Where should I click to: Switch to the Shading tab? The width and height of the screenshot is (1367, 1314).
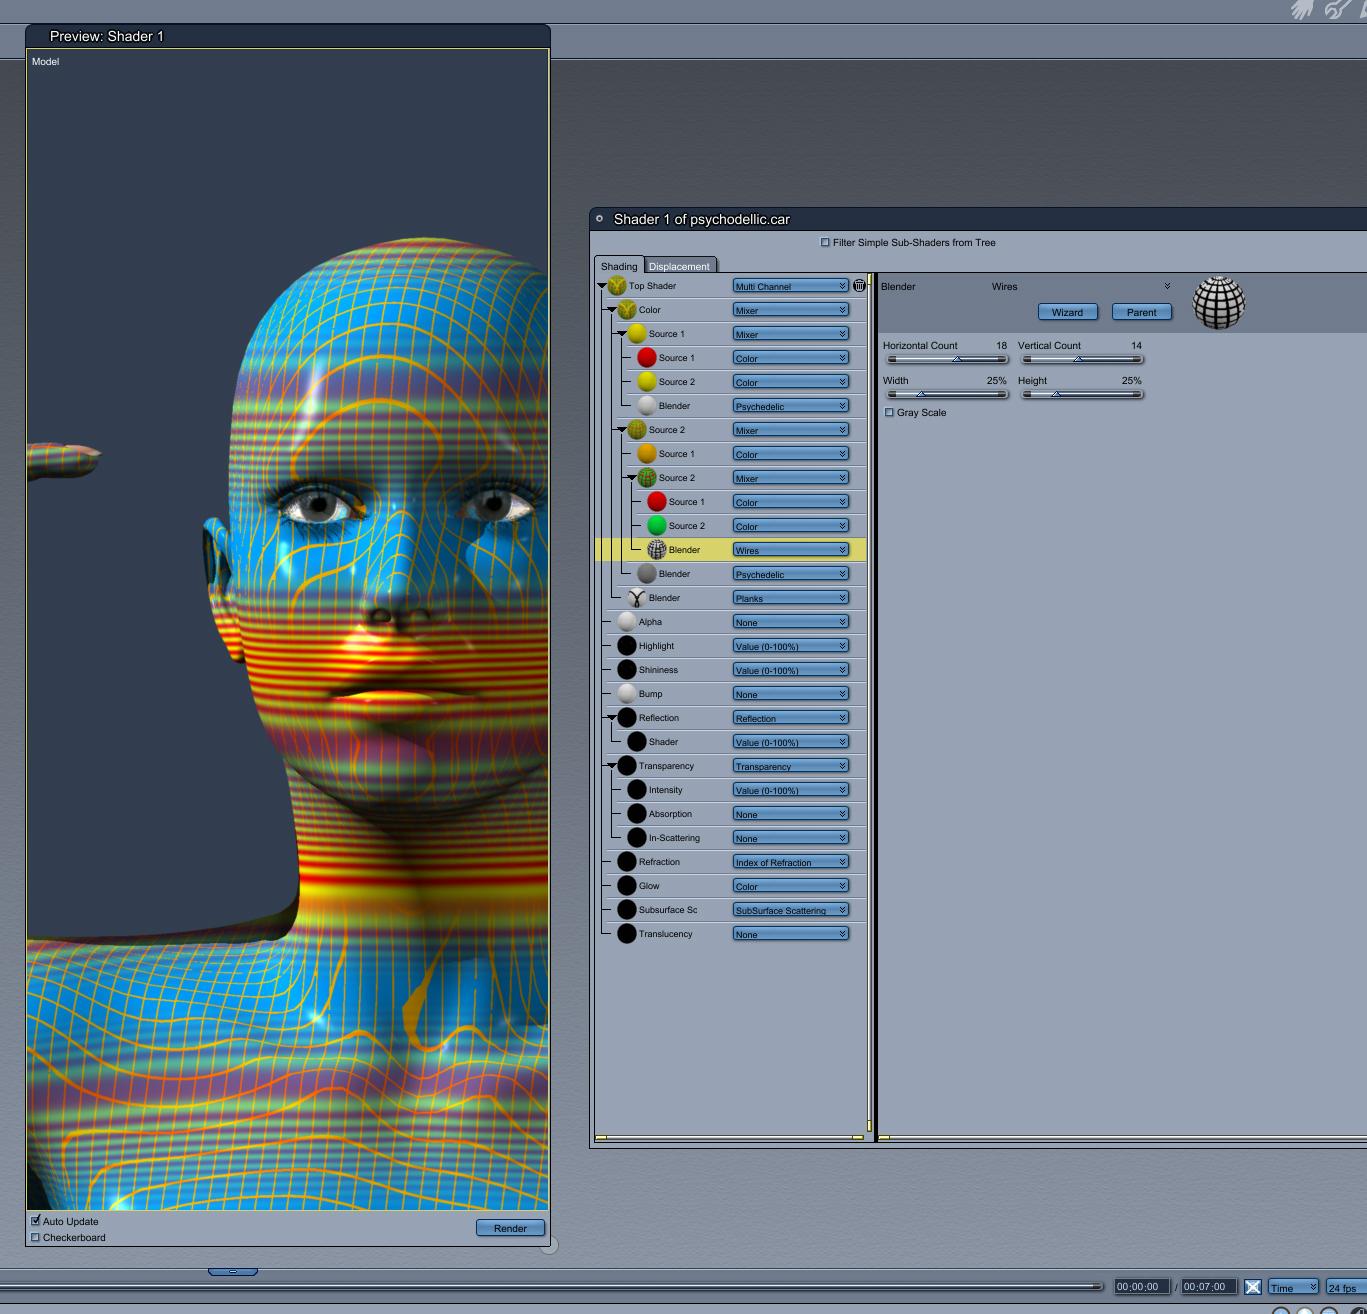click(619, 266)
